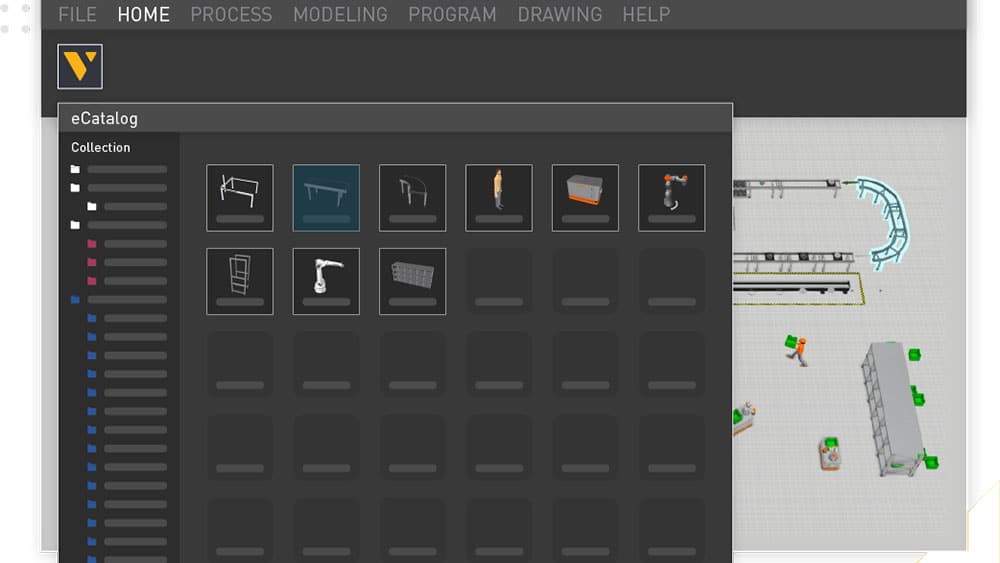Pick the white industrial robot arm thumbnail
The image size is (1000, 563).
tap(326, 281)
